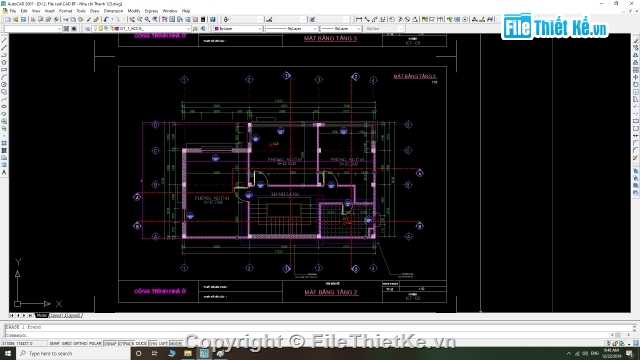
Task: Toggle GRID display in status bar
Action: [x=66, y=344]
